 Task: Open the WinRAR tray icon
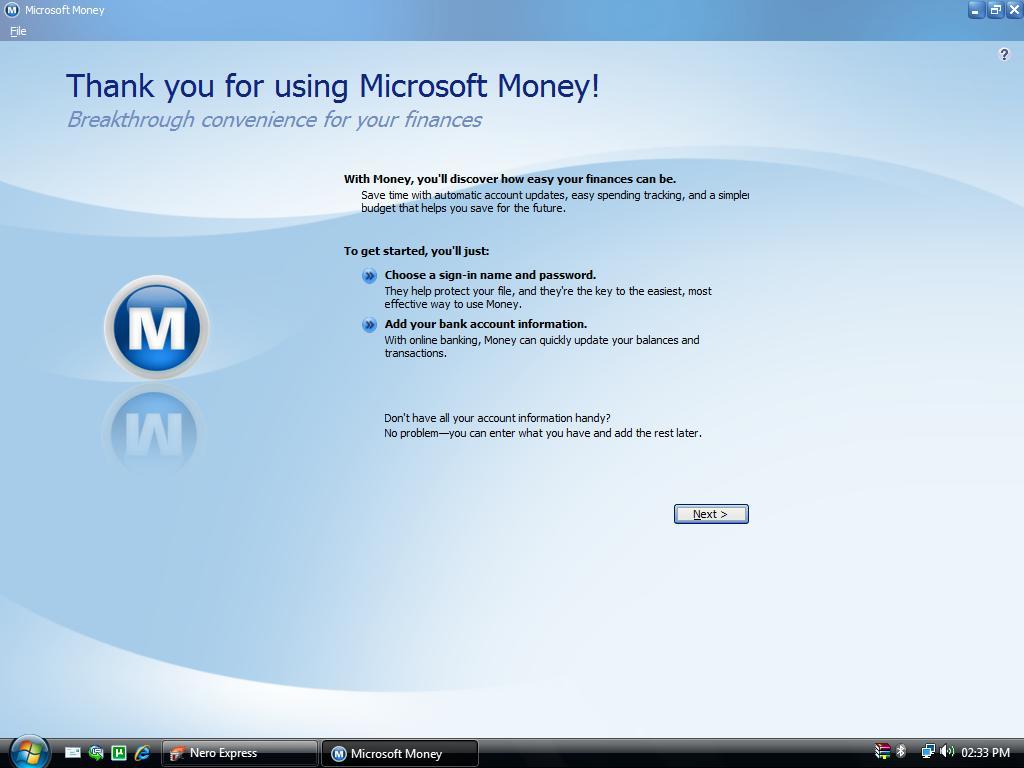click(882, 752)
